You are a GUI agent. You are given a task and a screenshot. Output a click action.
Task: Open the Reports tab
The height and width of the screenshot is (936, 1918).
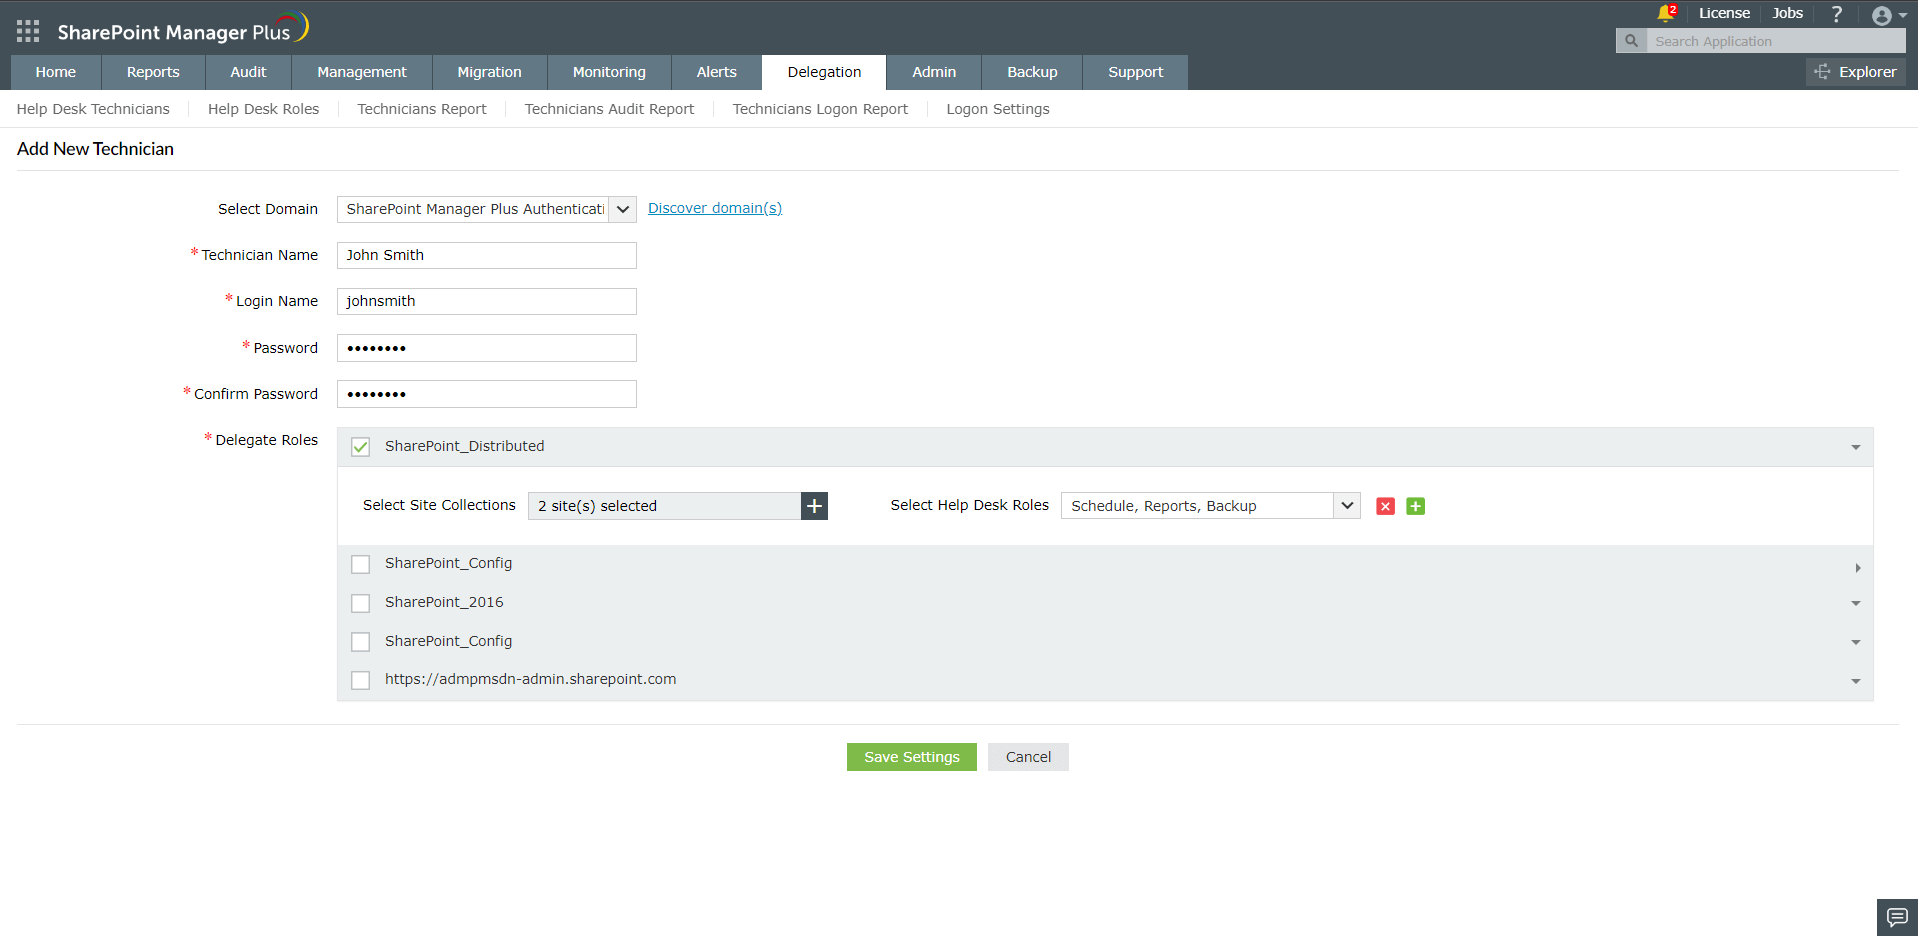[x=153, y=72]
